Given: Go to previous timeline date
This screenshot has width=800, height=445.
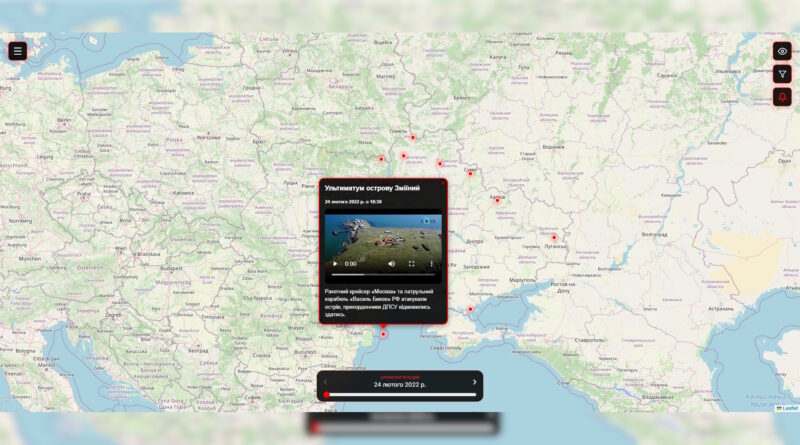Looking at the screenshot, I should coord(325,382).
